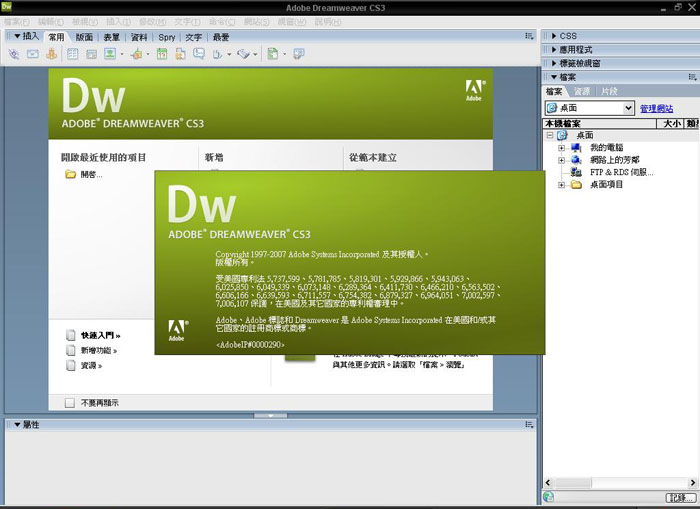This screenshot has height=509, width=700.
Task: Click the Media insert icon
Action: [136, 54]
